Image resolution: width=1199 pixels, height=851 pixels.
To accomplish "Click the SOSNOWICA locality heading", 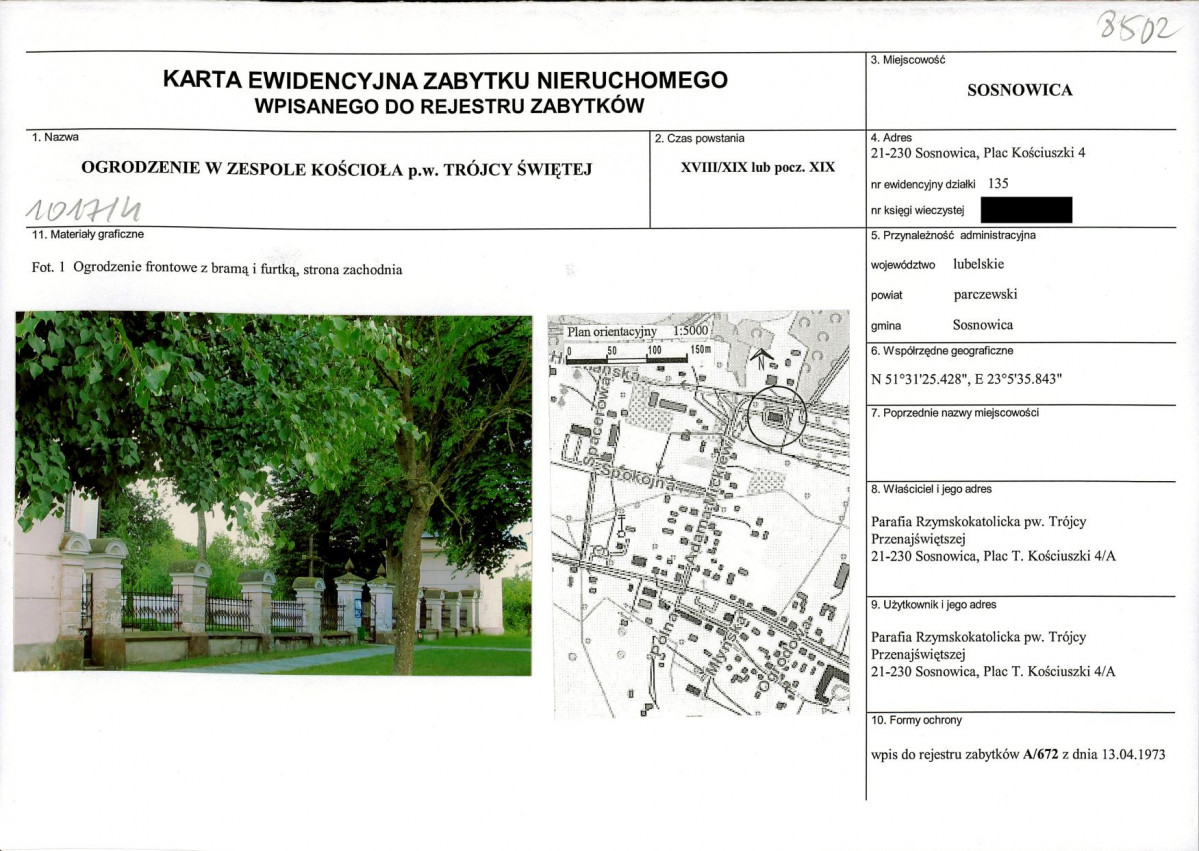I will pos(1019,90).
